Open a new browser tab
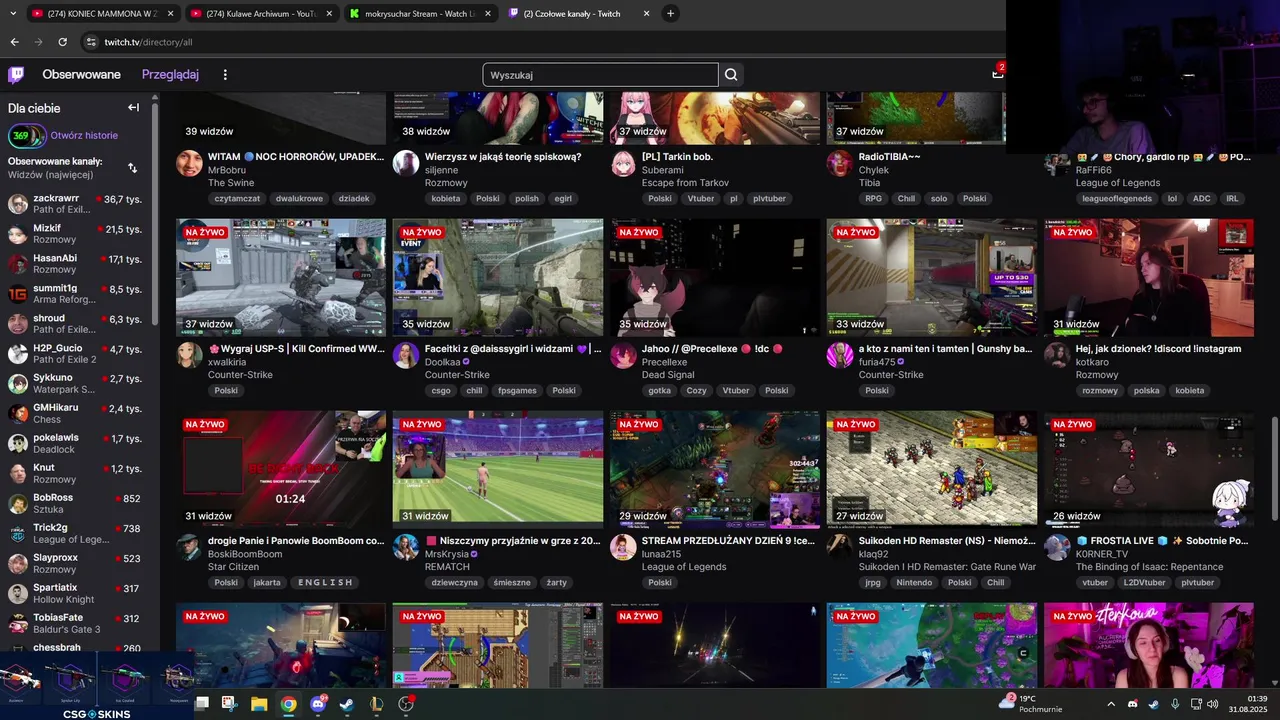Screen dimensions: 1280x720 tap(670, 13)
